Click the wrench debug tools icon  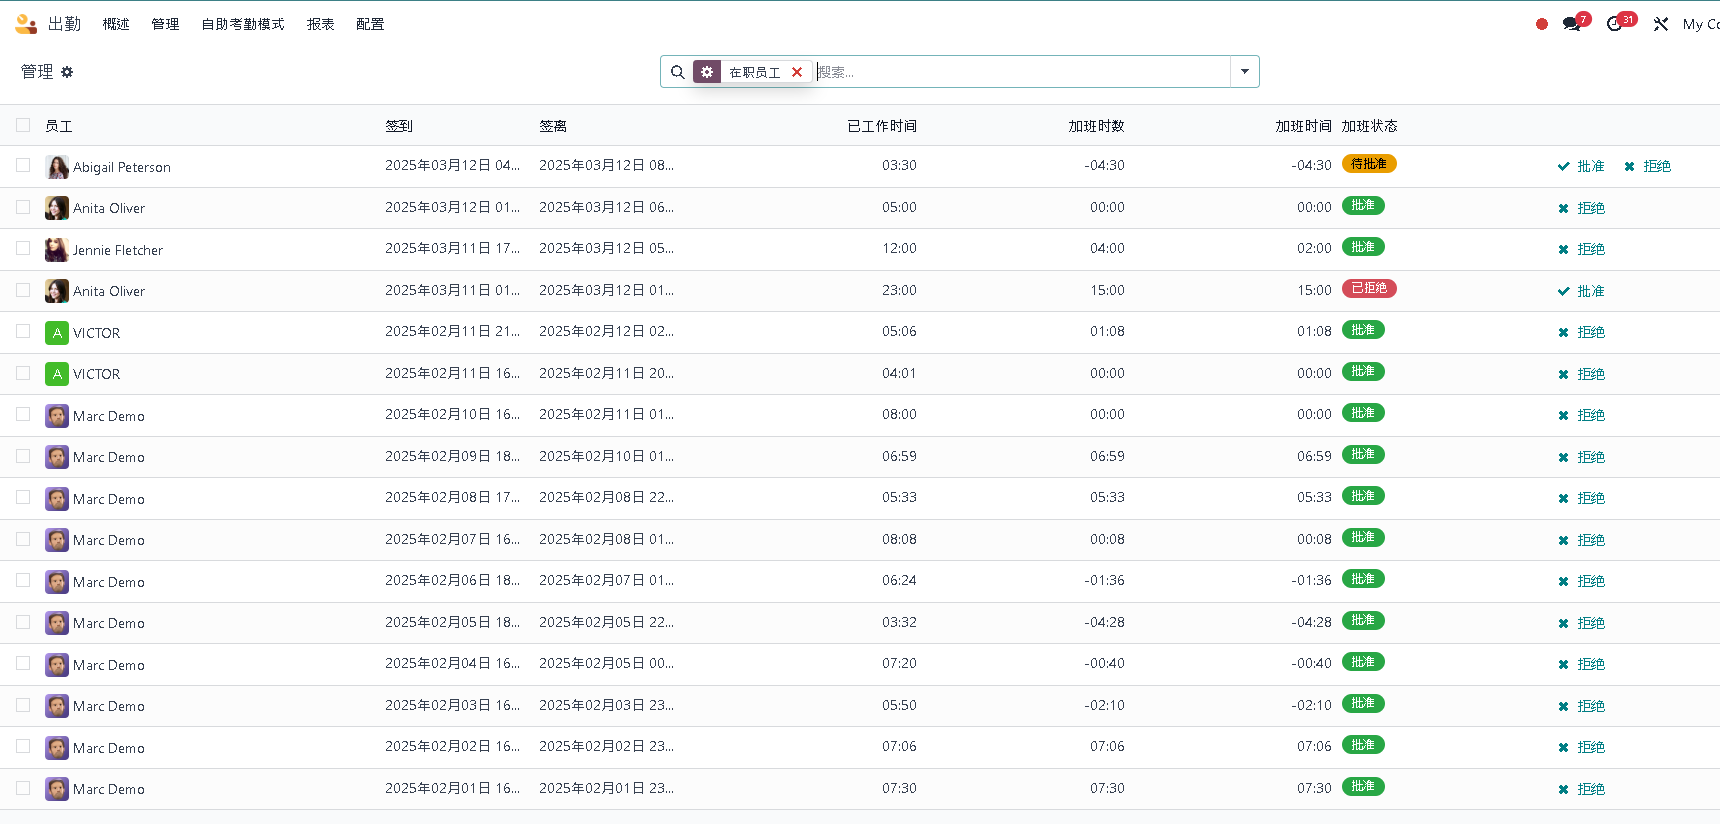coord(1661,24)
